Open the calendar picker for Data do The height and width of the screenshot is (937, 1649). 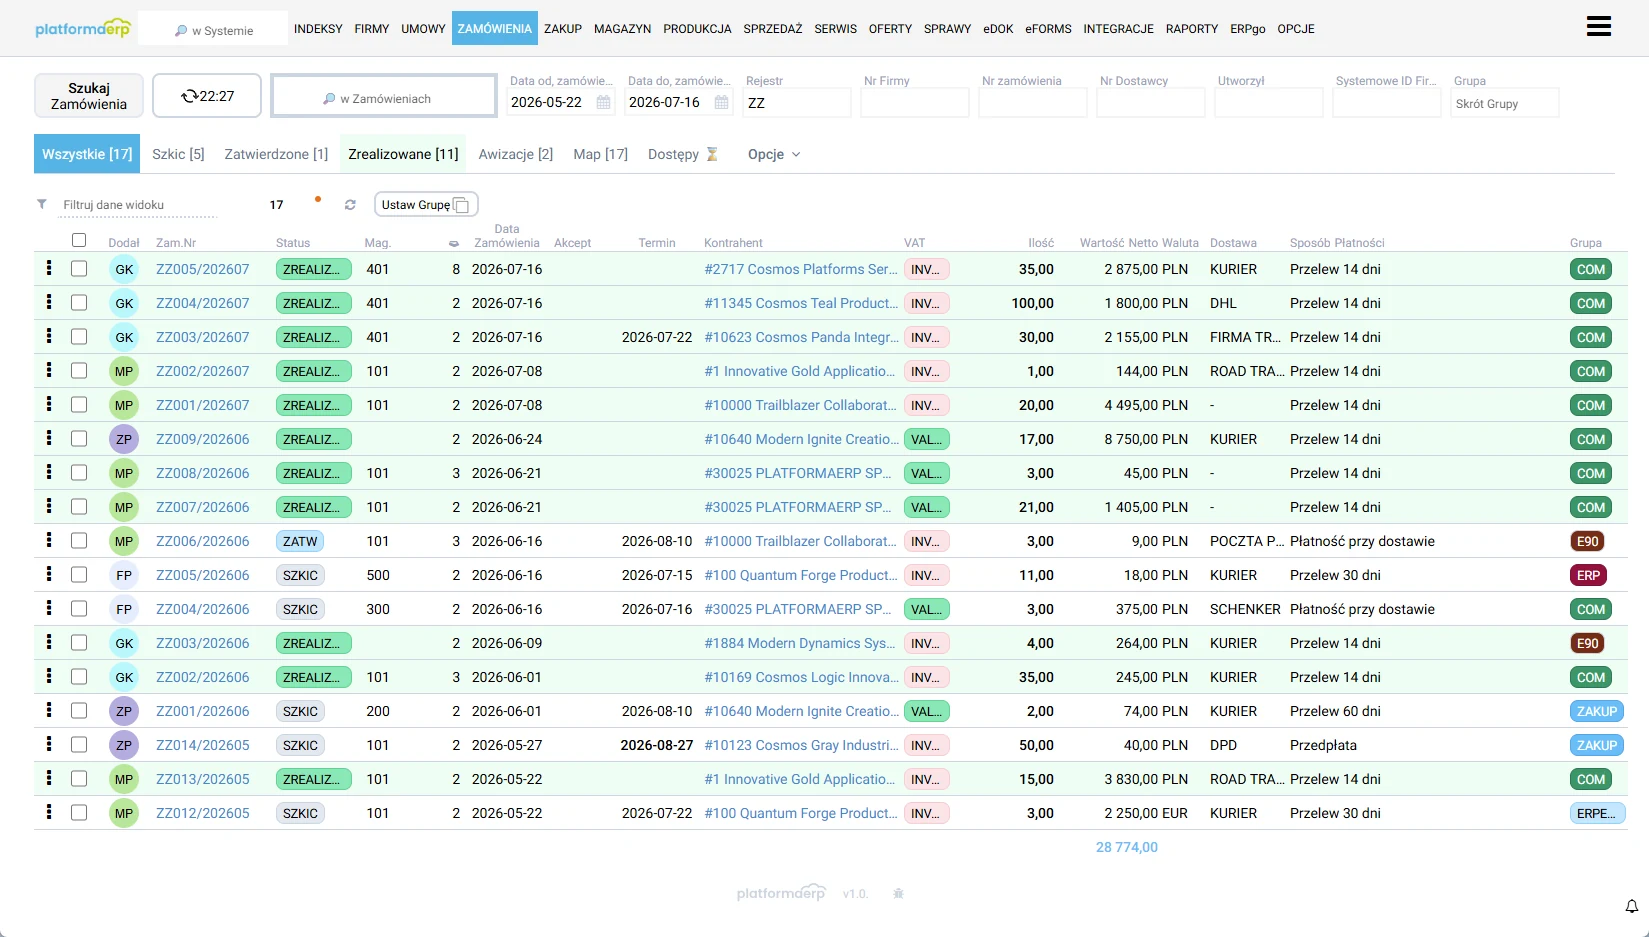click(721, 102)
